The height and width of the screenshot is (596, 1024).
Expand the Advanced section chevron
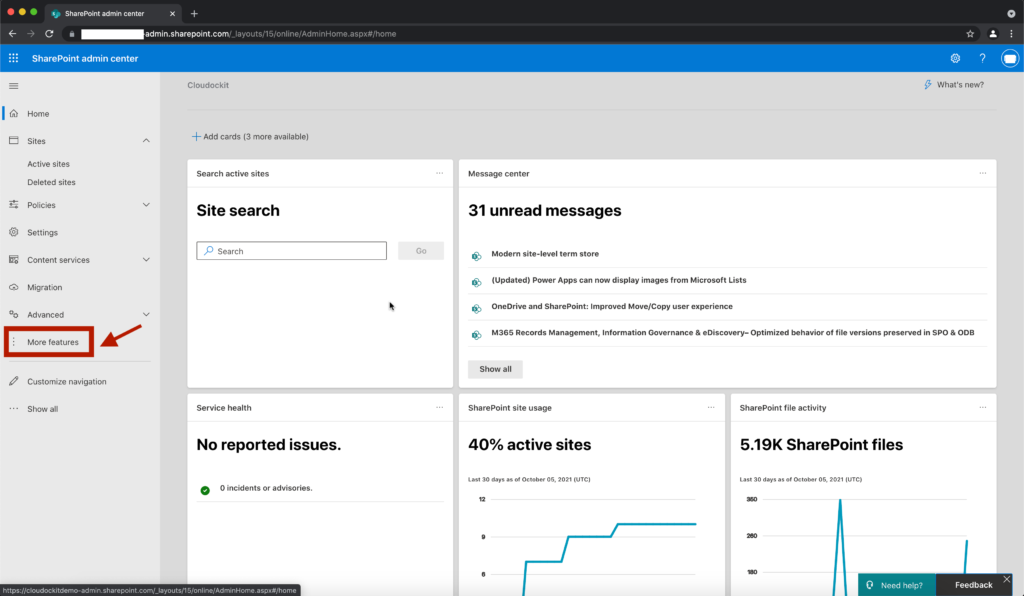point(146,314)
